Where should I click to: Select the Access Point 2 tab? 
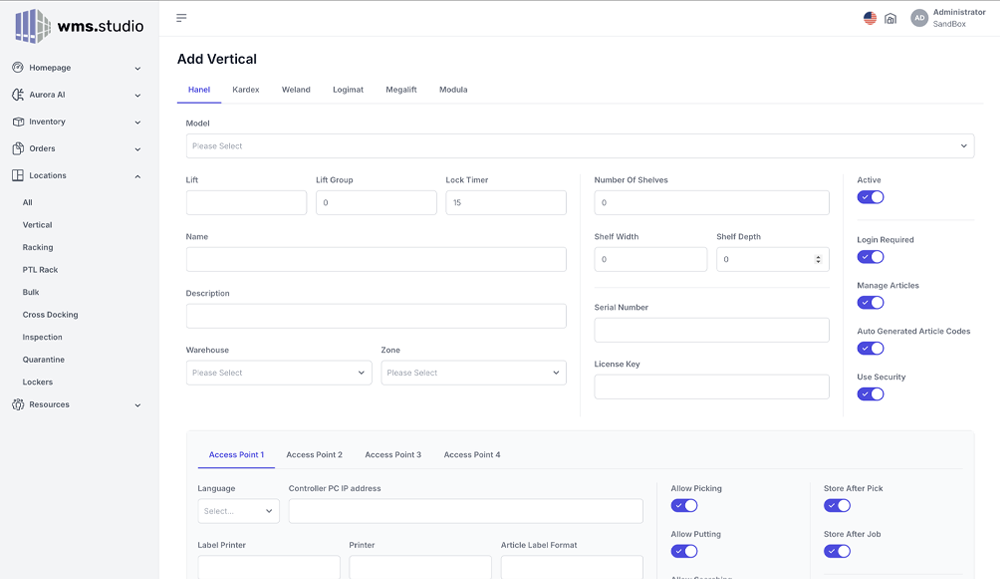[314, 455]
